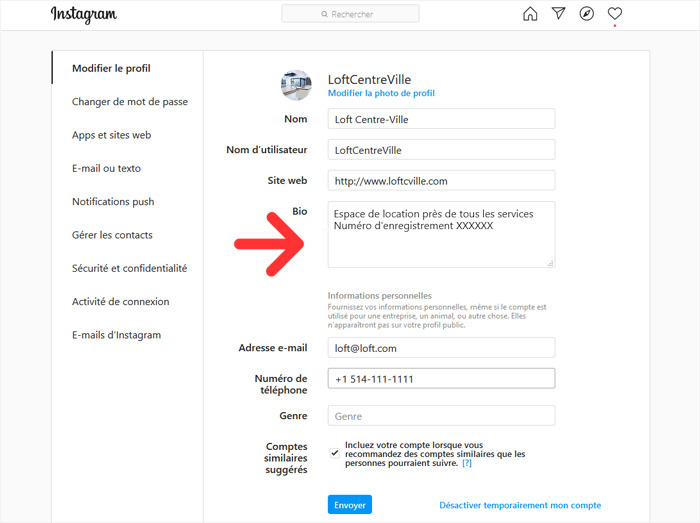This screenshot has width=700, height=523.
Task: Click the Instagram logo
Action: (x=83, y=14)
